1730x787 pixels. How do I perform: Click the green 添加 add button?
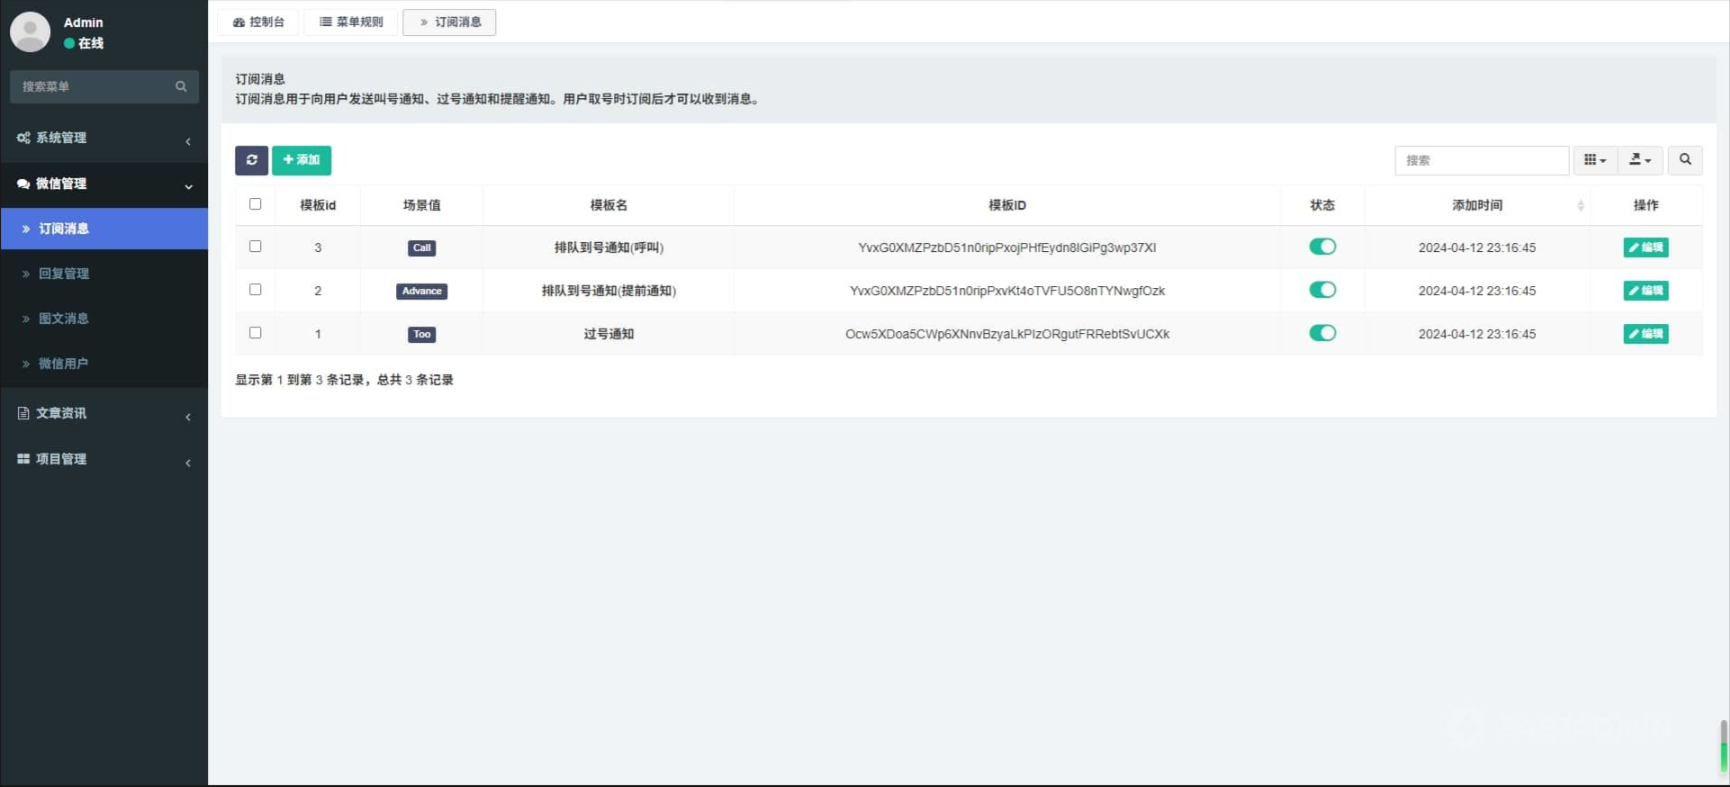[x=301, y=160]
